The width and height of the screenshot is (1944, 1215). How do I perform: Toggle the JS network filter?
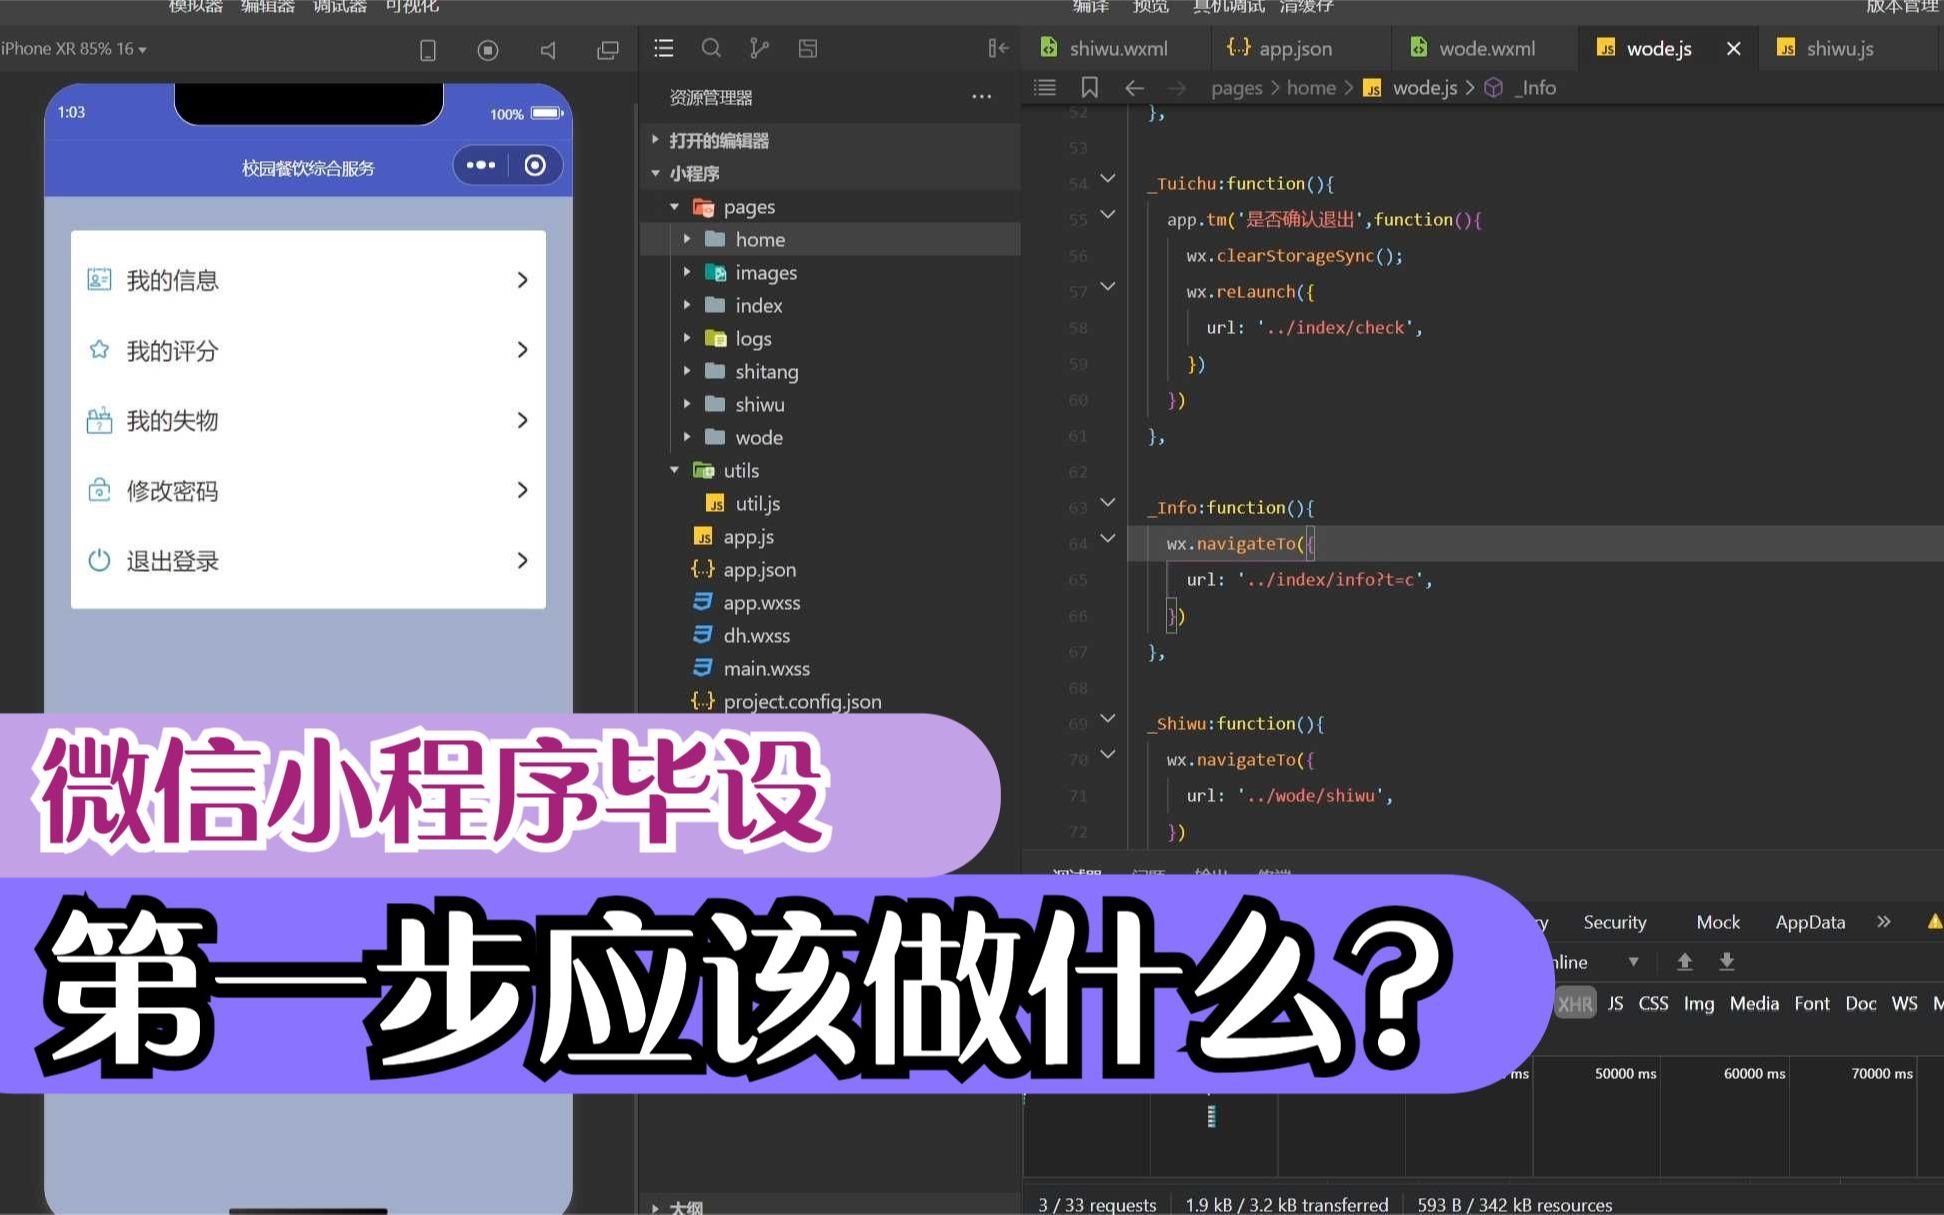[1615, 1003]
